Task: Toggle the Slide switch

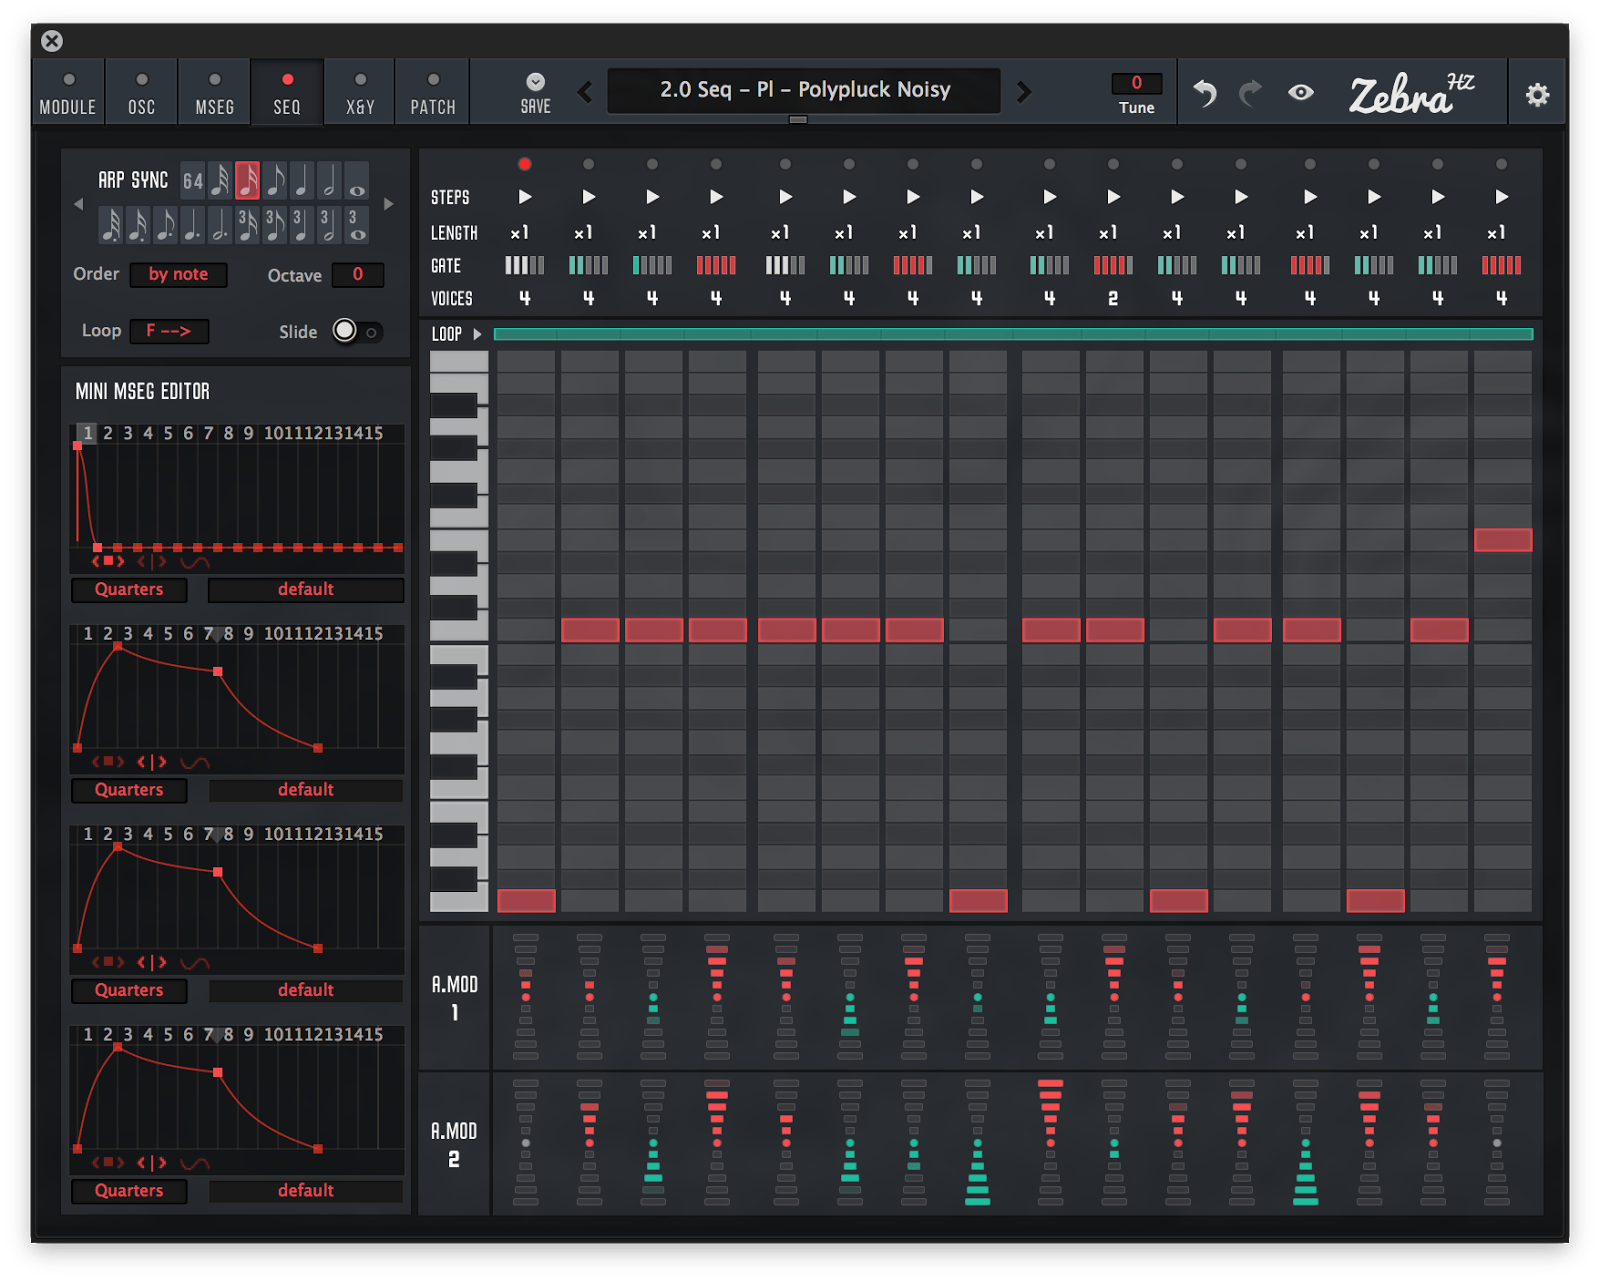Action: (356, 331)
